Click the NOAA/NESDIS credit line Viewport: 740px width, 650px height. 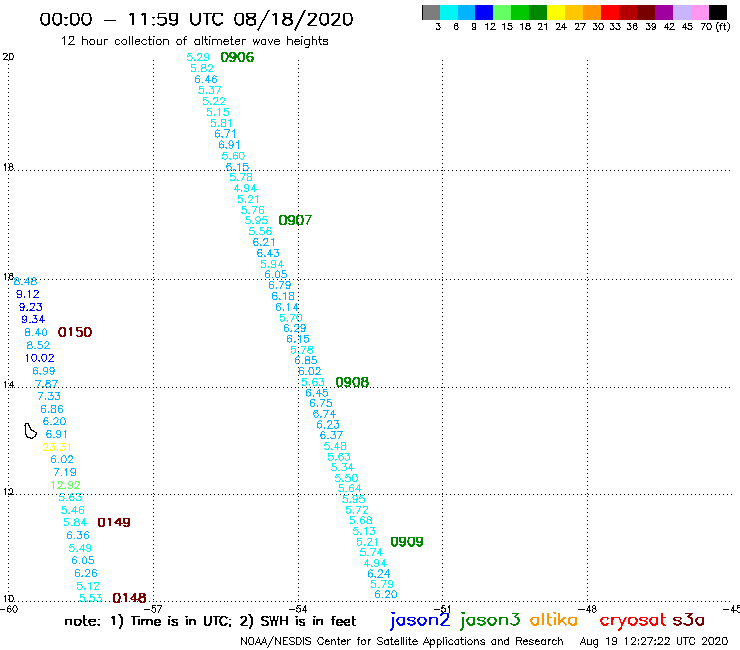[x=402, y=641]
